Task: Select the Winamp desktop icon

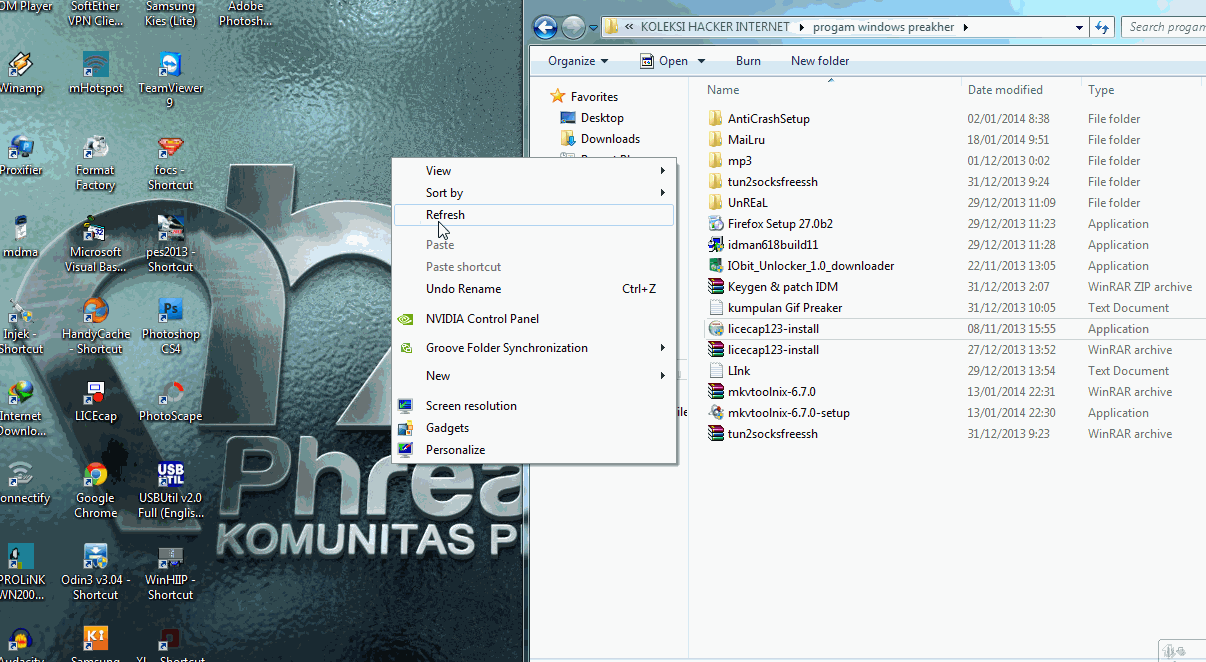Action: coord(20,73)
